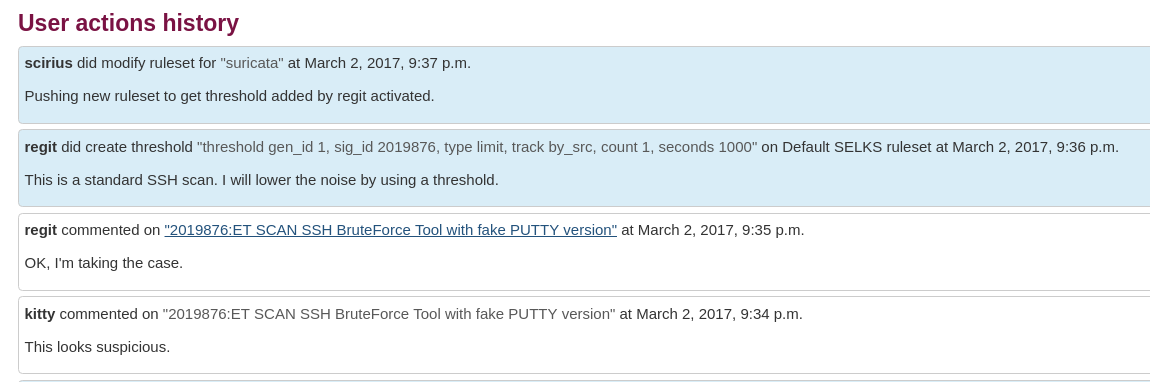Viewport: 1150px width, 382px height.
Task: Click the "Pushing new ruleset" comment text
Action: pos(230,96)
